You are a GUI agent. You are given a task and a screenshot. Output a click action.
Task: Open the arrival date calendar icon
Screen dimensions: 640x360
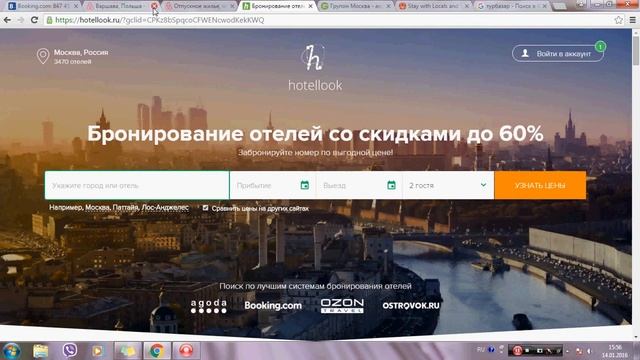coord(304,185)
